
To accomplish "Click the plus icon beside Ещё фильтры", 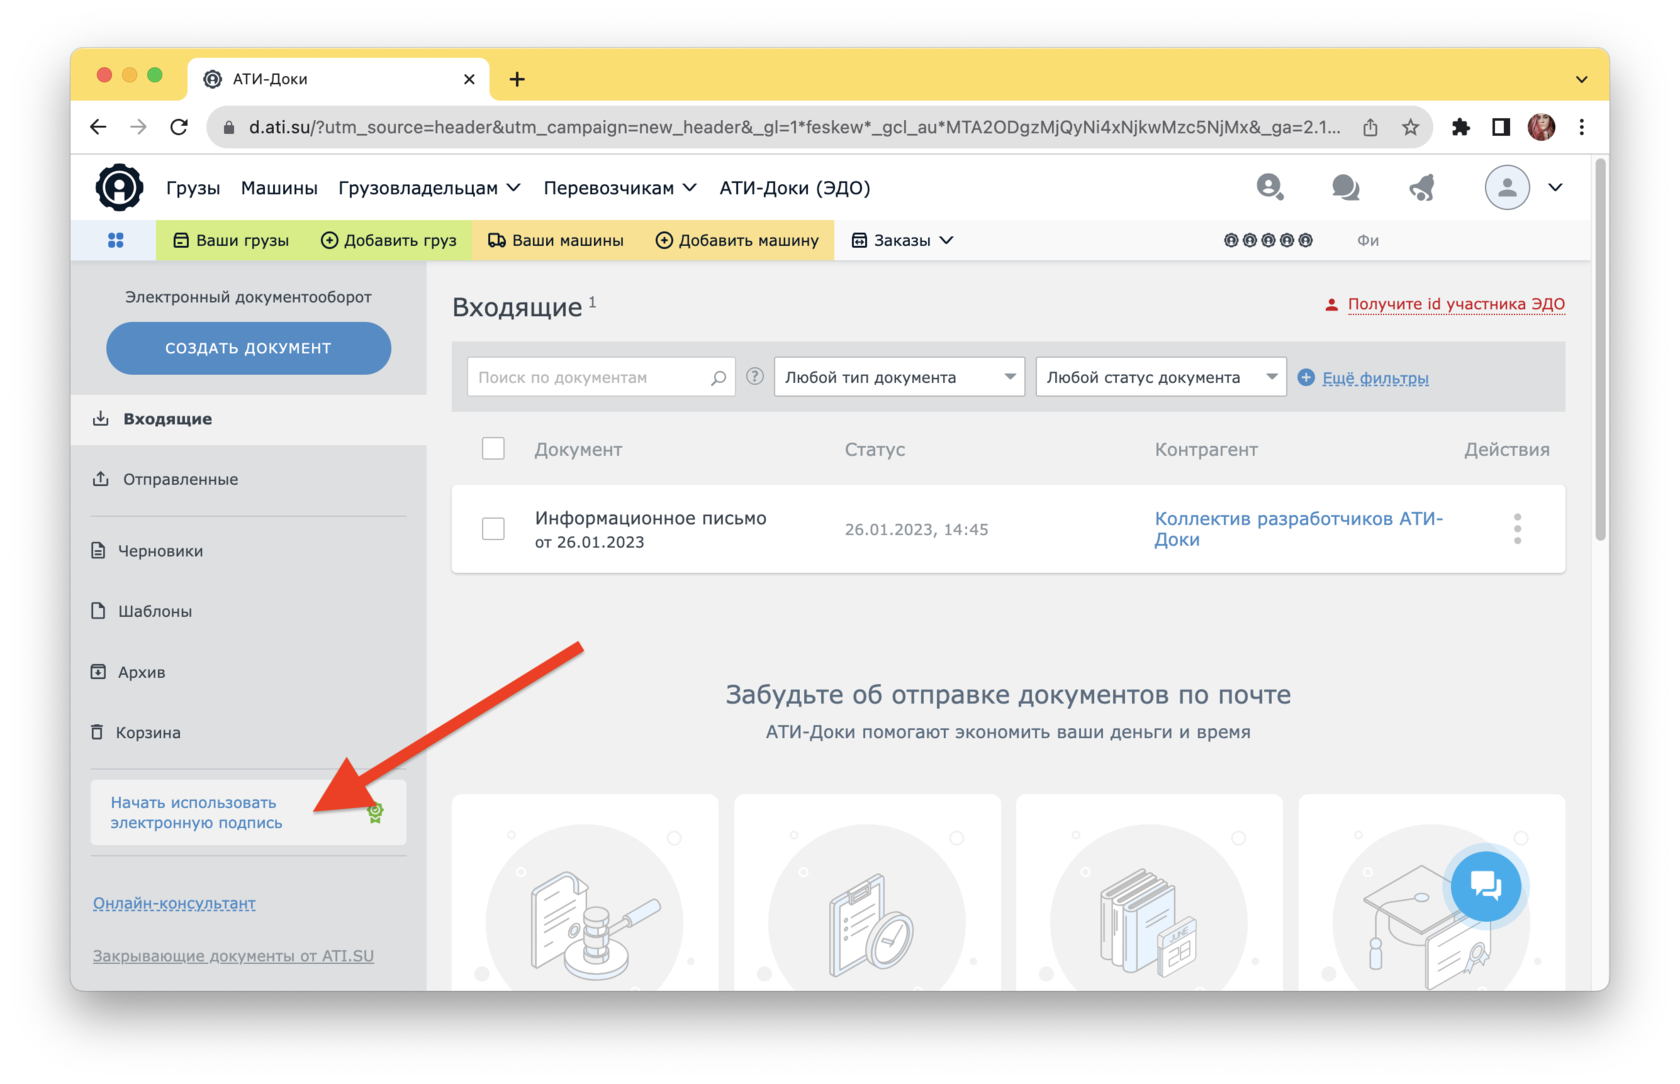I will point(1306,377).
